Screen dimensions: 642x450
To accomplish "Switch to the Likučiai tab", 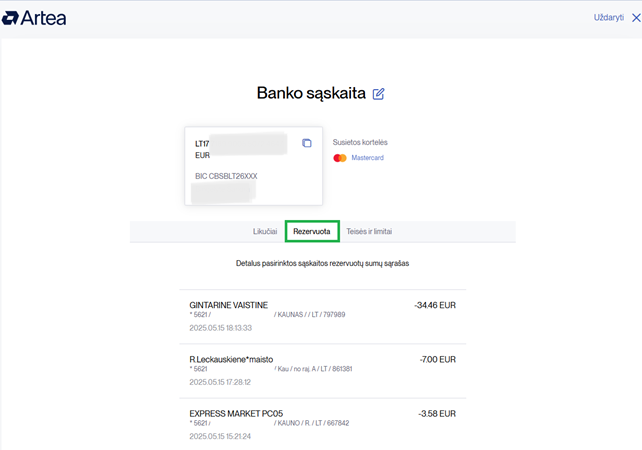I will pos(265,231).
